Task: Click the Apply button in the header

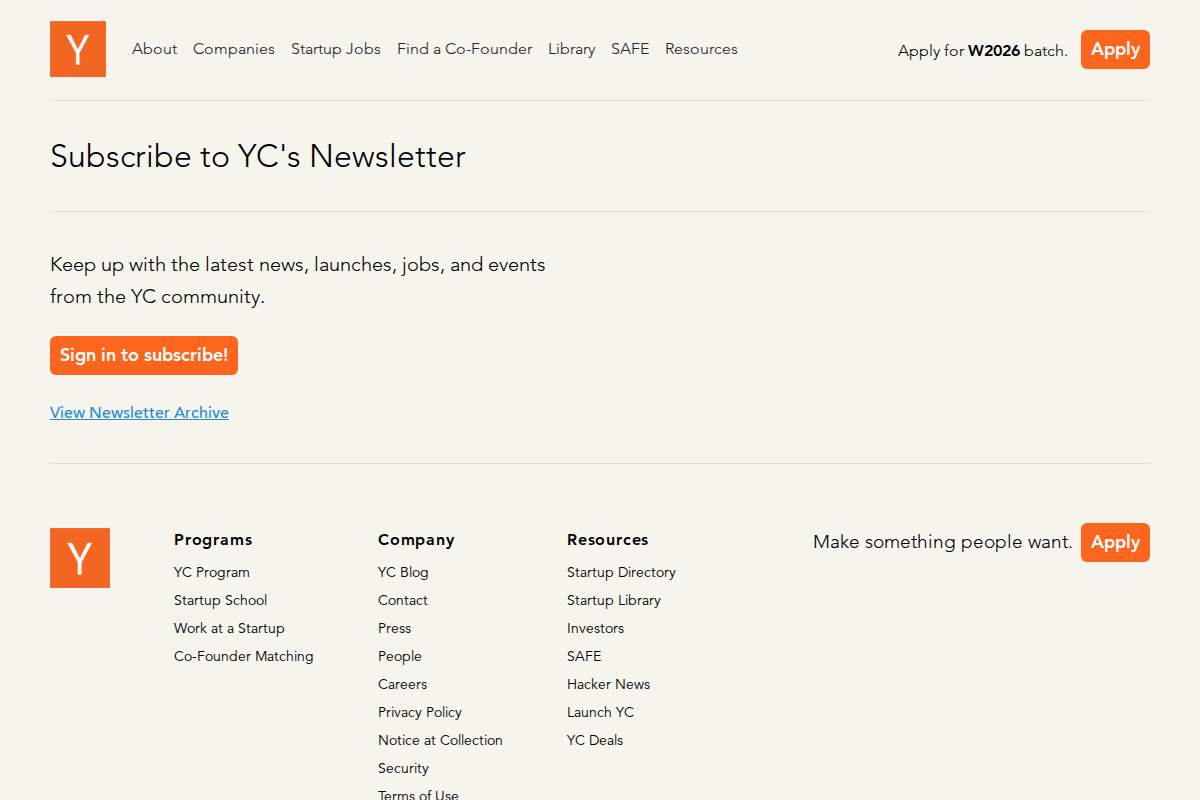Action: 1114,48
